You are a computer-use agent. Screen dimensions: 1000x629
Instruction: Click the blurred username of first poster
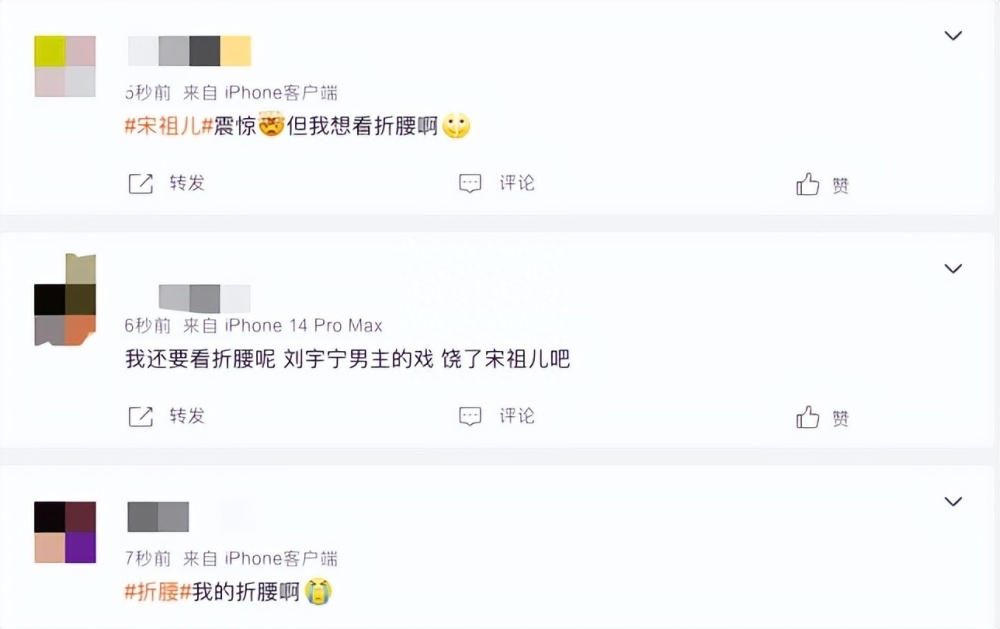[189, 51]
